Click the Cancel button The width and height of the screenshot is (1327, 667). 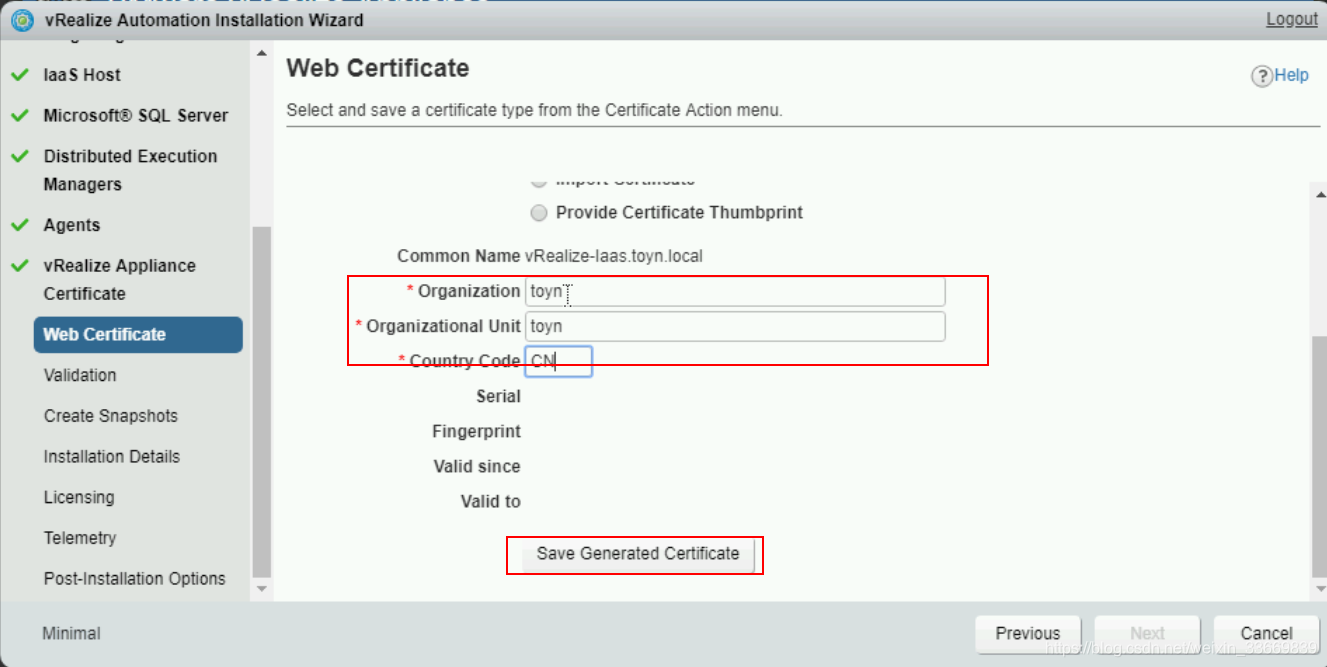point(1266,634)
